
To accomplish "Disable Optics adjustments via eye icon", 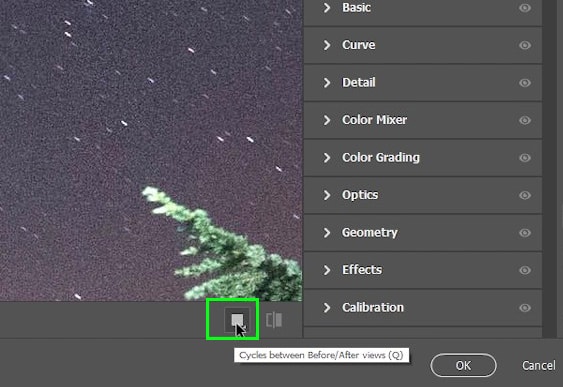I will click(x=525, y=195).
